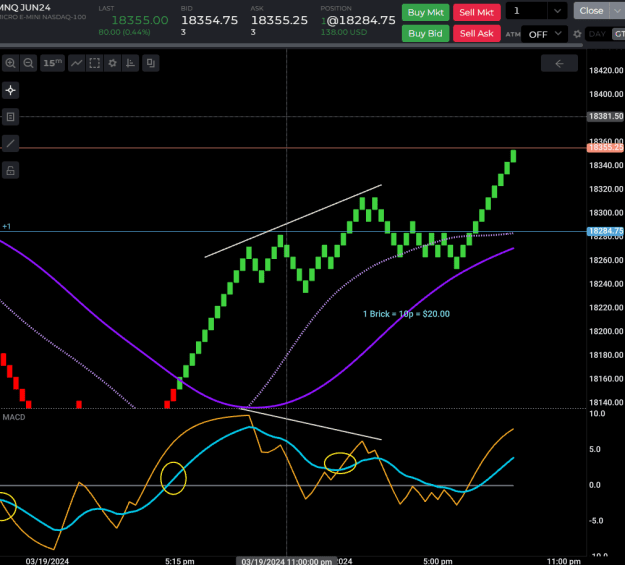Click Buy Mkt button
Screen dimensions: 625x565
click(x=426, y=12)
